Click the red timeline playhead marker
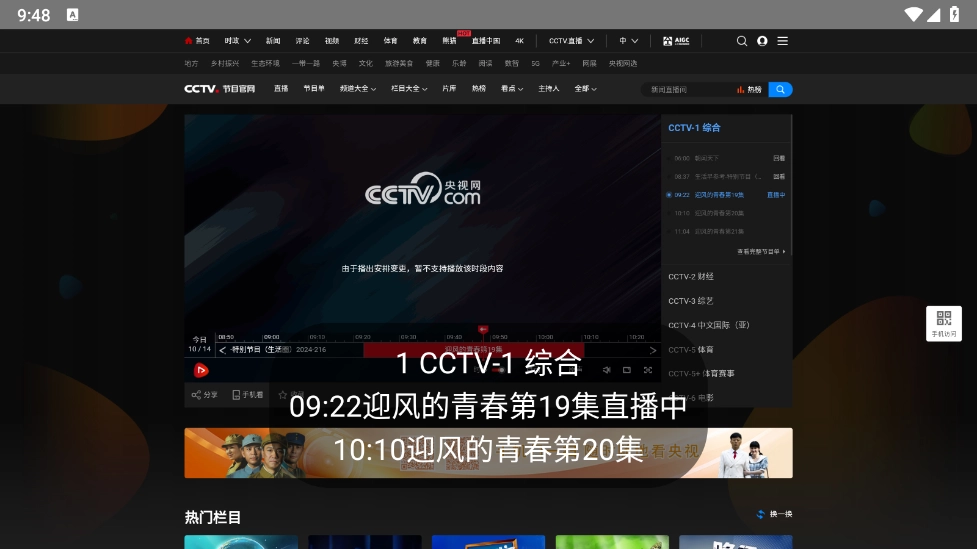Viewport: 977px width, 549px height. tap(483, 329)
